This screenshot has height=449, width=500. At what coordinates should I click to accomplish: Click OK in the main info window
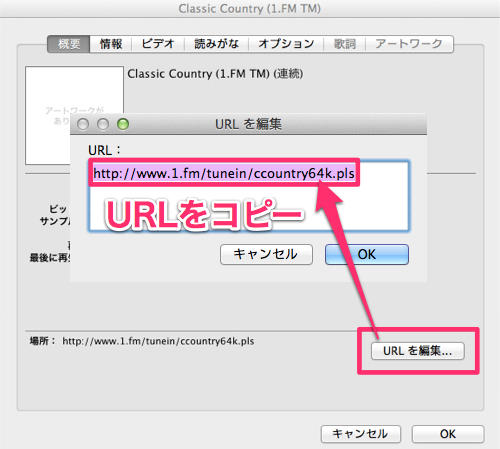click(x=448, y=434)
